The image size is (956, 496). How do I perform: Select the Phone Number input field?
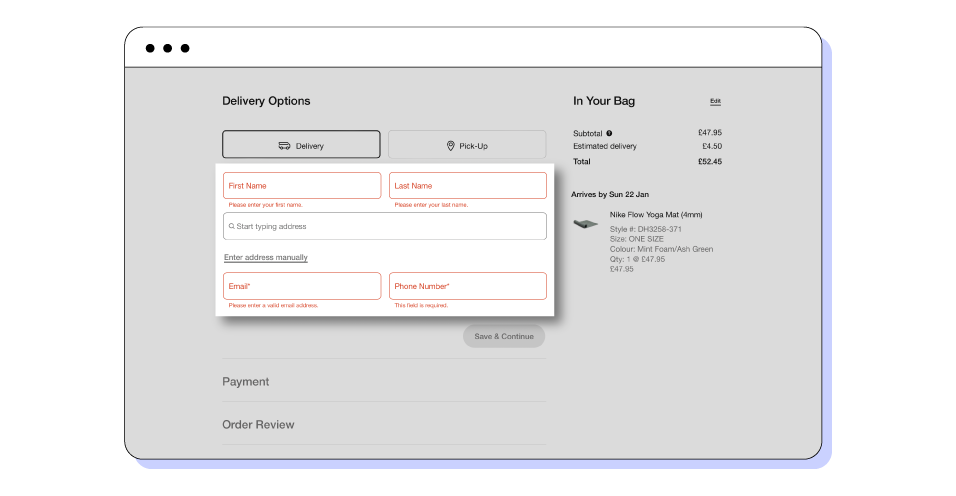467,286
